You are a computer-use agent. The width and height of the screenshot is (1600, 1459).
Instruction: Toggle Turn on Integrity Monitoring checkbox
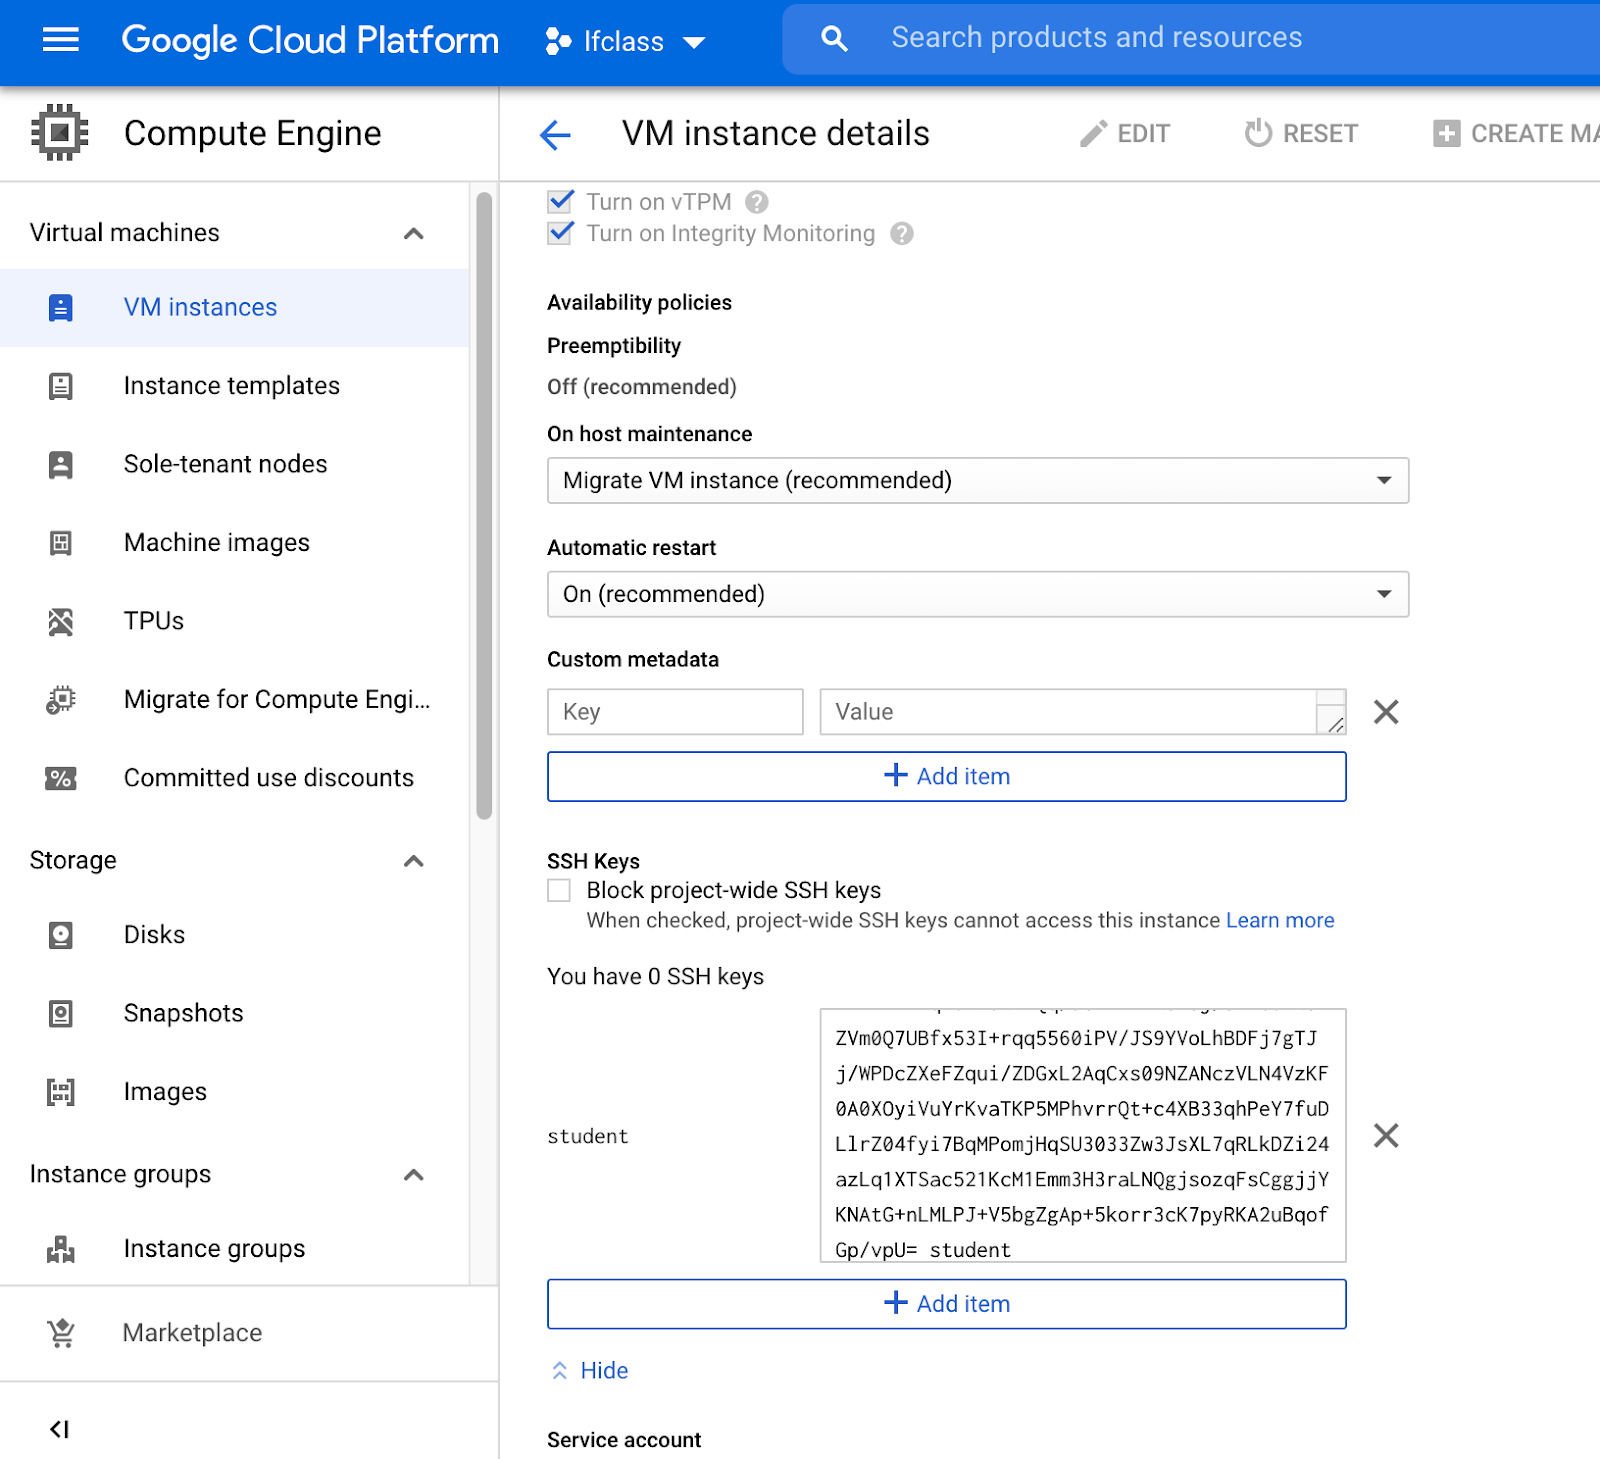(560, 233)
